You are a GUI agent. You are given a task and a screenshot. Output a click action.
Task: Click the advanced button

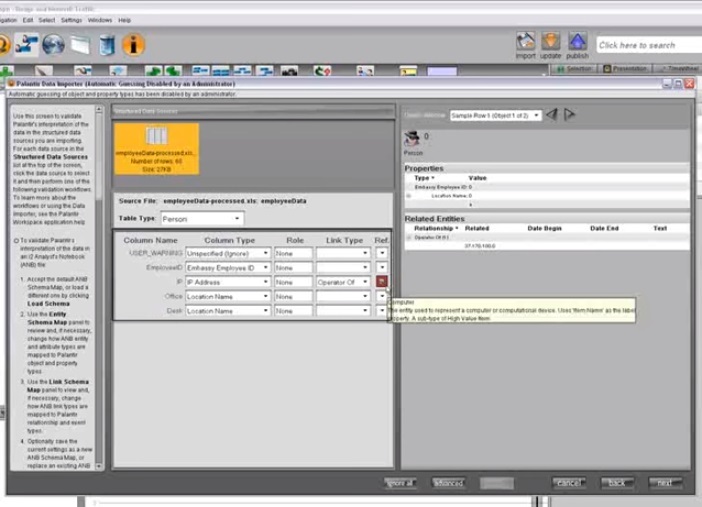click(x=449, y=482)
